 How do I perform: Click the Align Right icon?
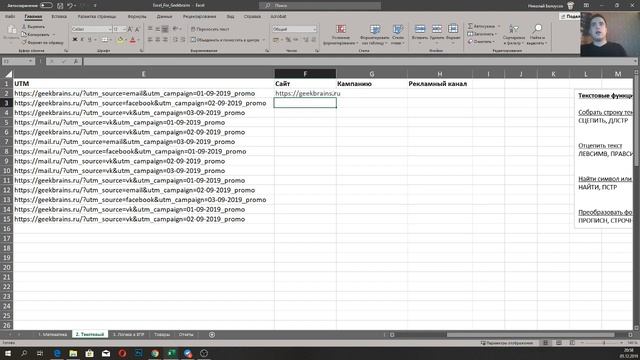pyautogui.click(x=165, y=40)
